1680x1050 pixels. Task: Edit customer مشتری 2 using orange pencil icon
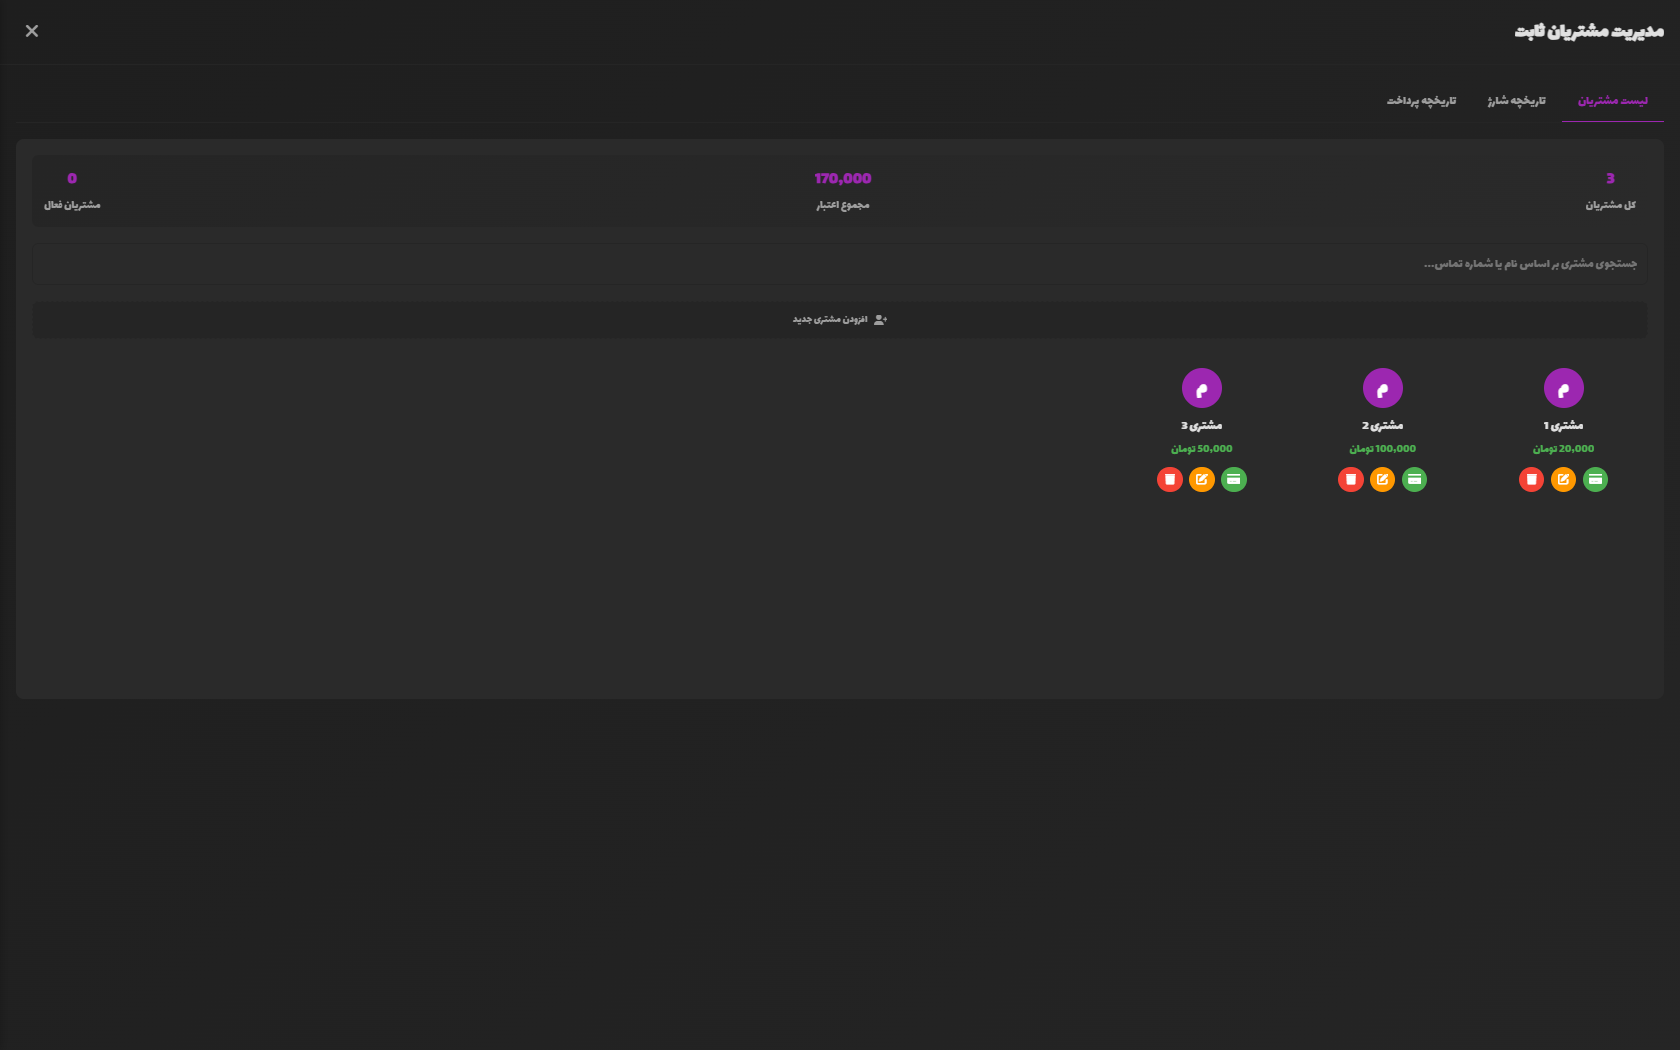(1382, 480)
